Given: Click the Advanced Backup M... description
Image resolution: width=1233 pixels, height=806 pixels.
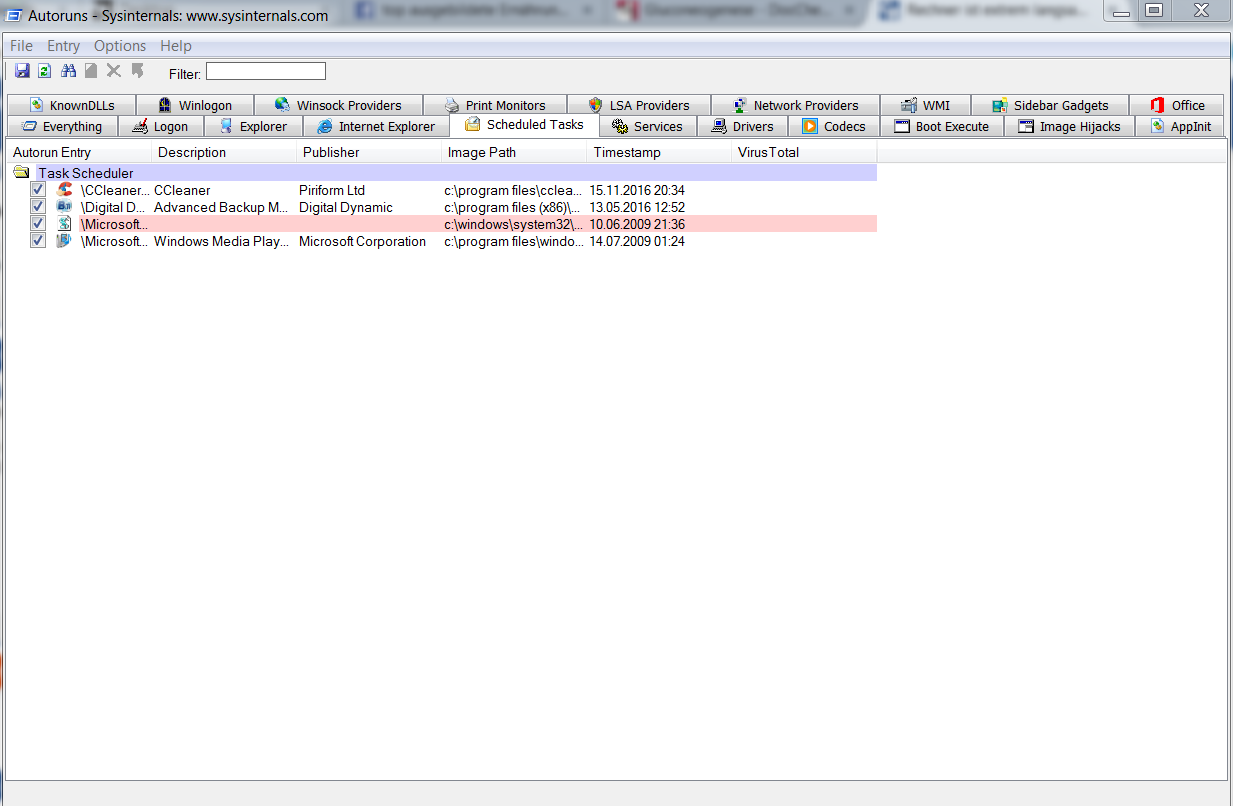Looking at the screenshot, I should point(221,207).
